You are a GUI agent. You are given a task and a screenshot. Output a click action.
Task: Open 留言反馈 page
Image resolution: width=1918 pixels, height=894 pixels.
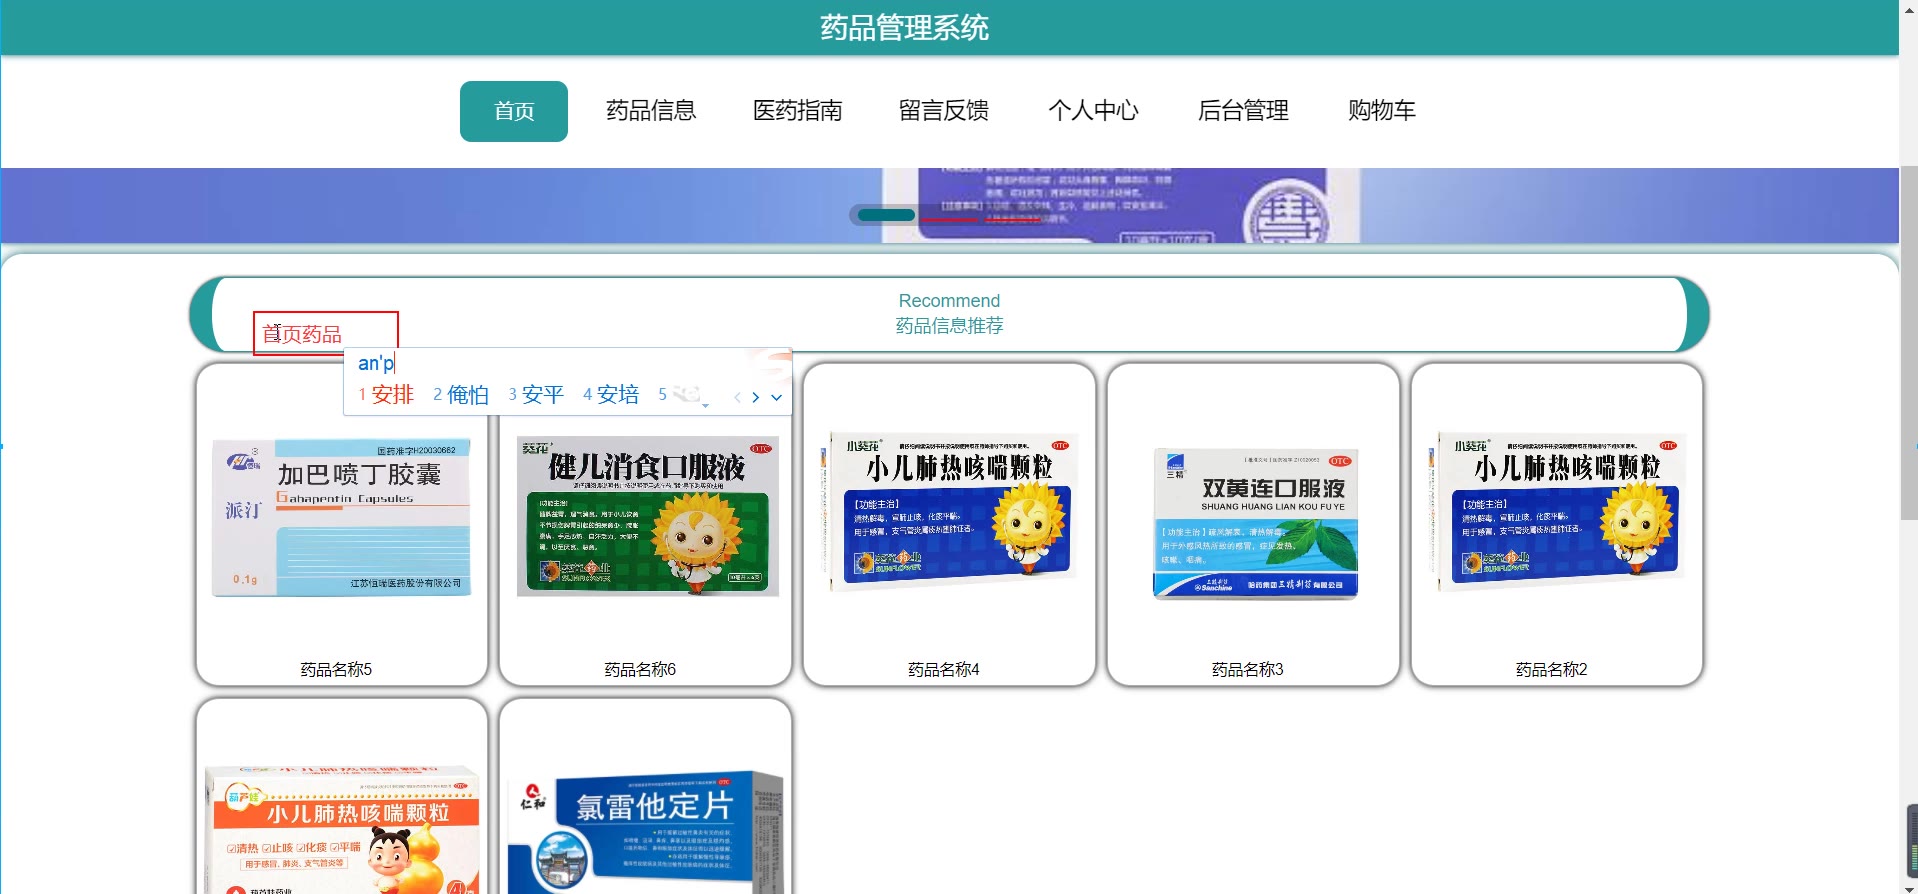click(x=944, y=111)
